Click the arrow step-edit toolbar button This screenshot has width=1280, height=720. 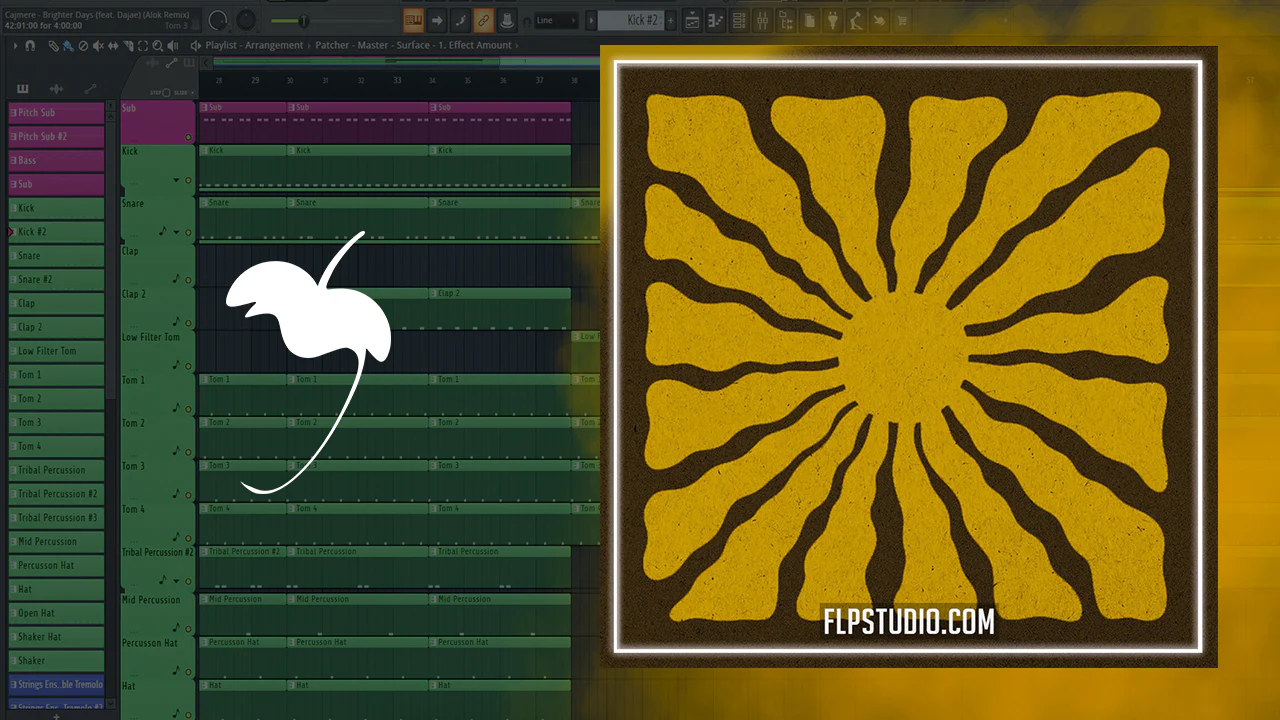point(437,20)
